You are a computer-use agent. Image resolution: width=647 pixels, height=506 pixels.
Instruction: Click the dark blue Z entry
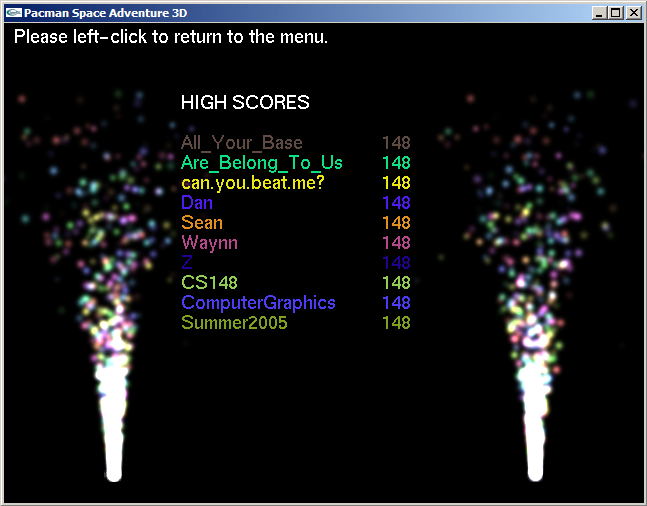[187, 263]
